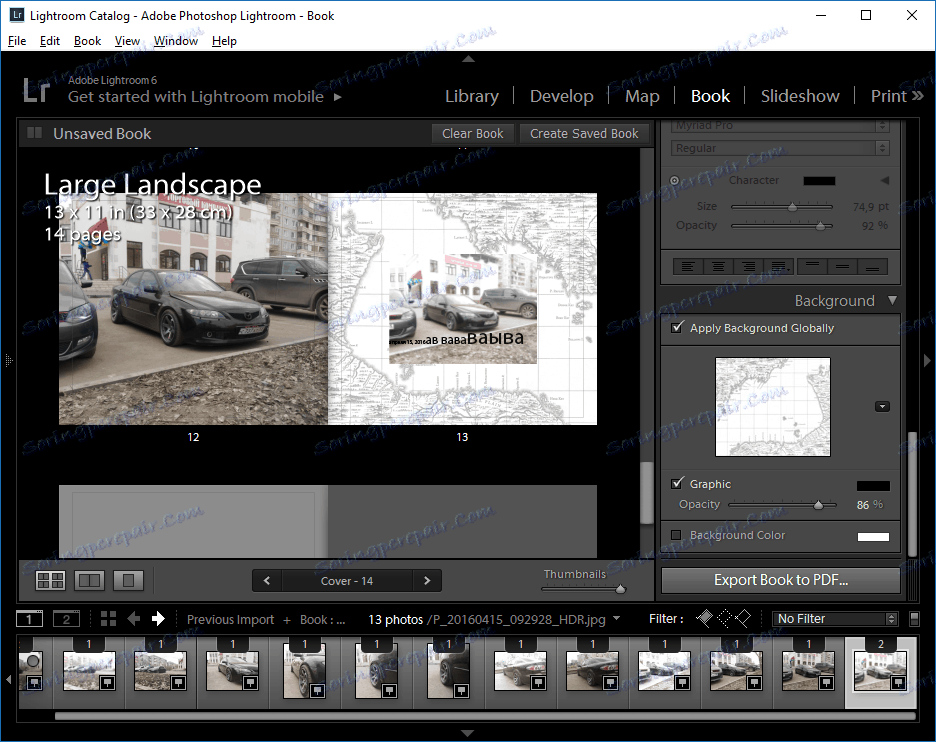Viewport: 936px width, 742px height.
Task: Collapse the Background panel
Action: point(892,300)
